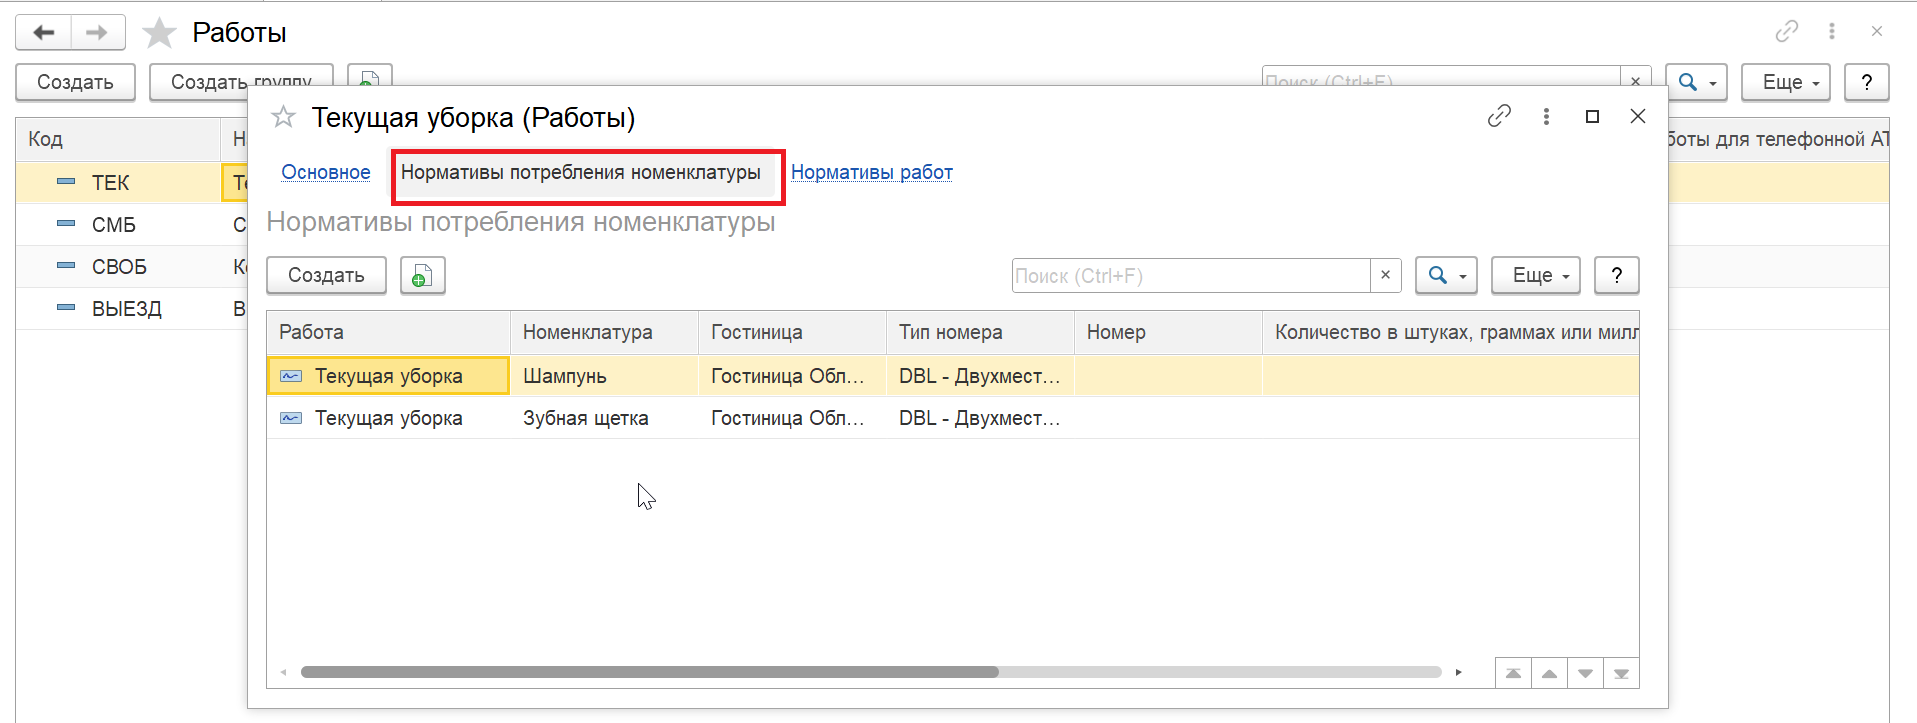Star the Текущая уборка dialog as favorite

tap(283, 117)
